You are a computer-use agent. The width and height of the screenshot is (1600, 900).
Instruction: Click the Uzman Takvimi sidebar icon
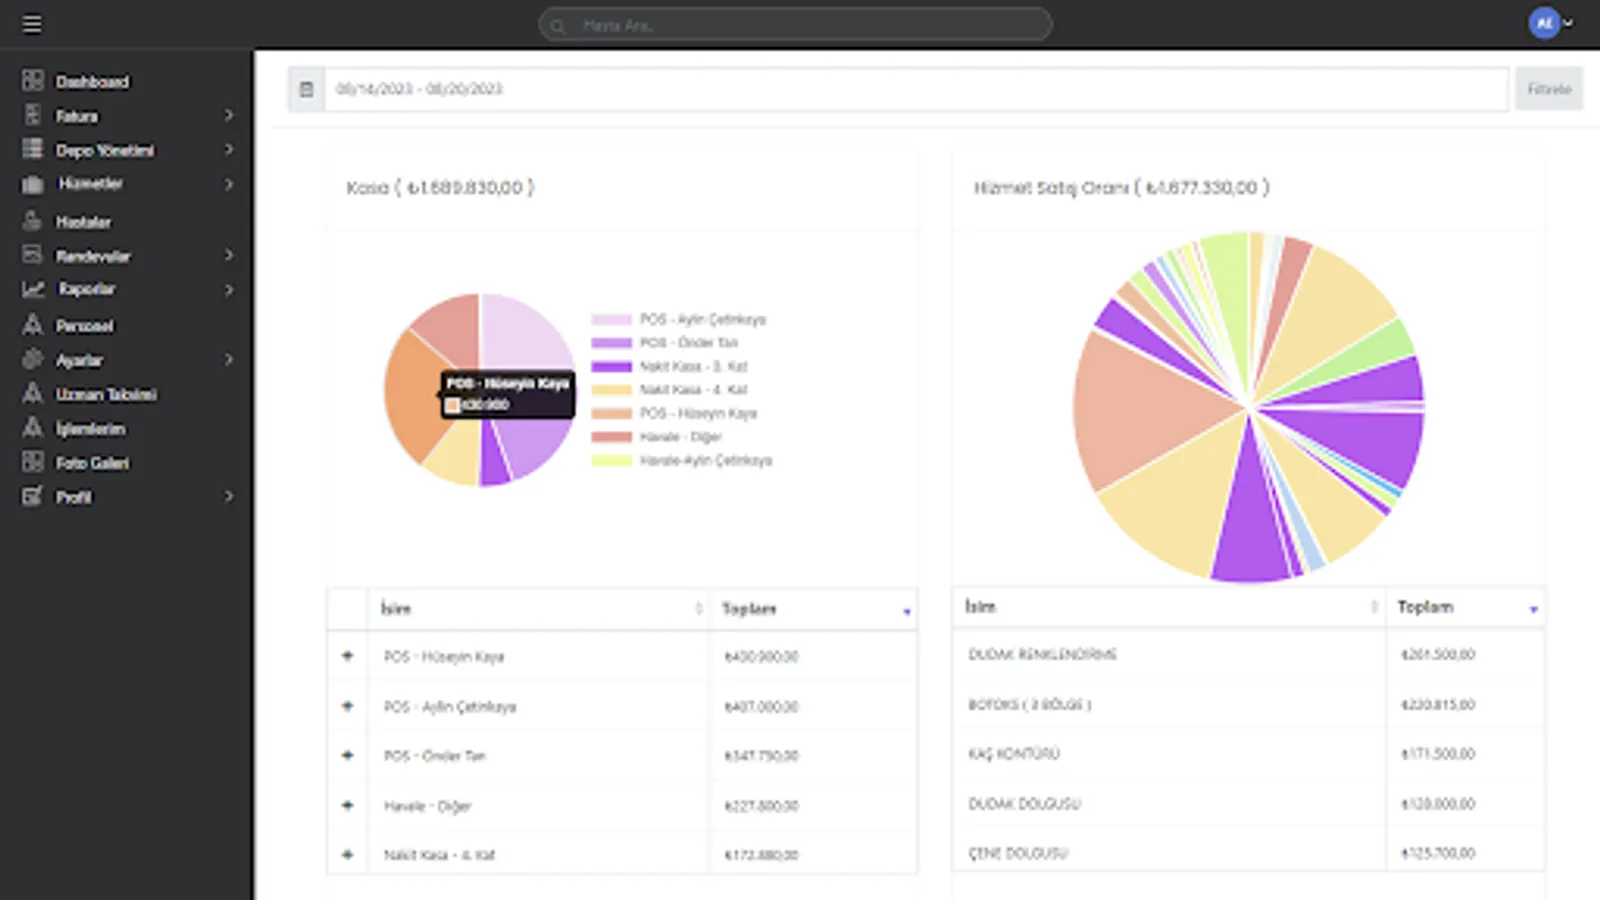click(x=33, y=393)
